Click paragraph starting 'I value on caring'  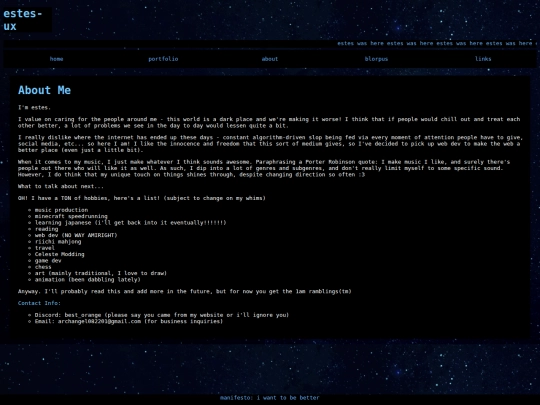[269, 122]
